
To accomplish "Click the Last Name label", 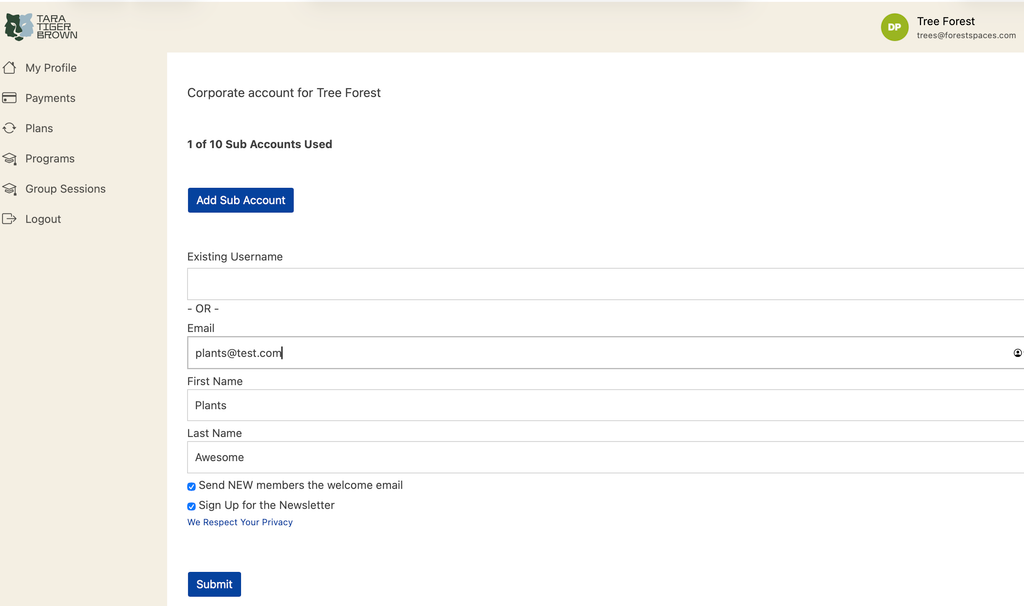I will 215,433.
